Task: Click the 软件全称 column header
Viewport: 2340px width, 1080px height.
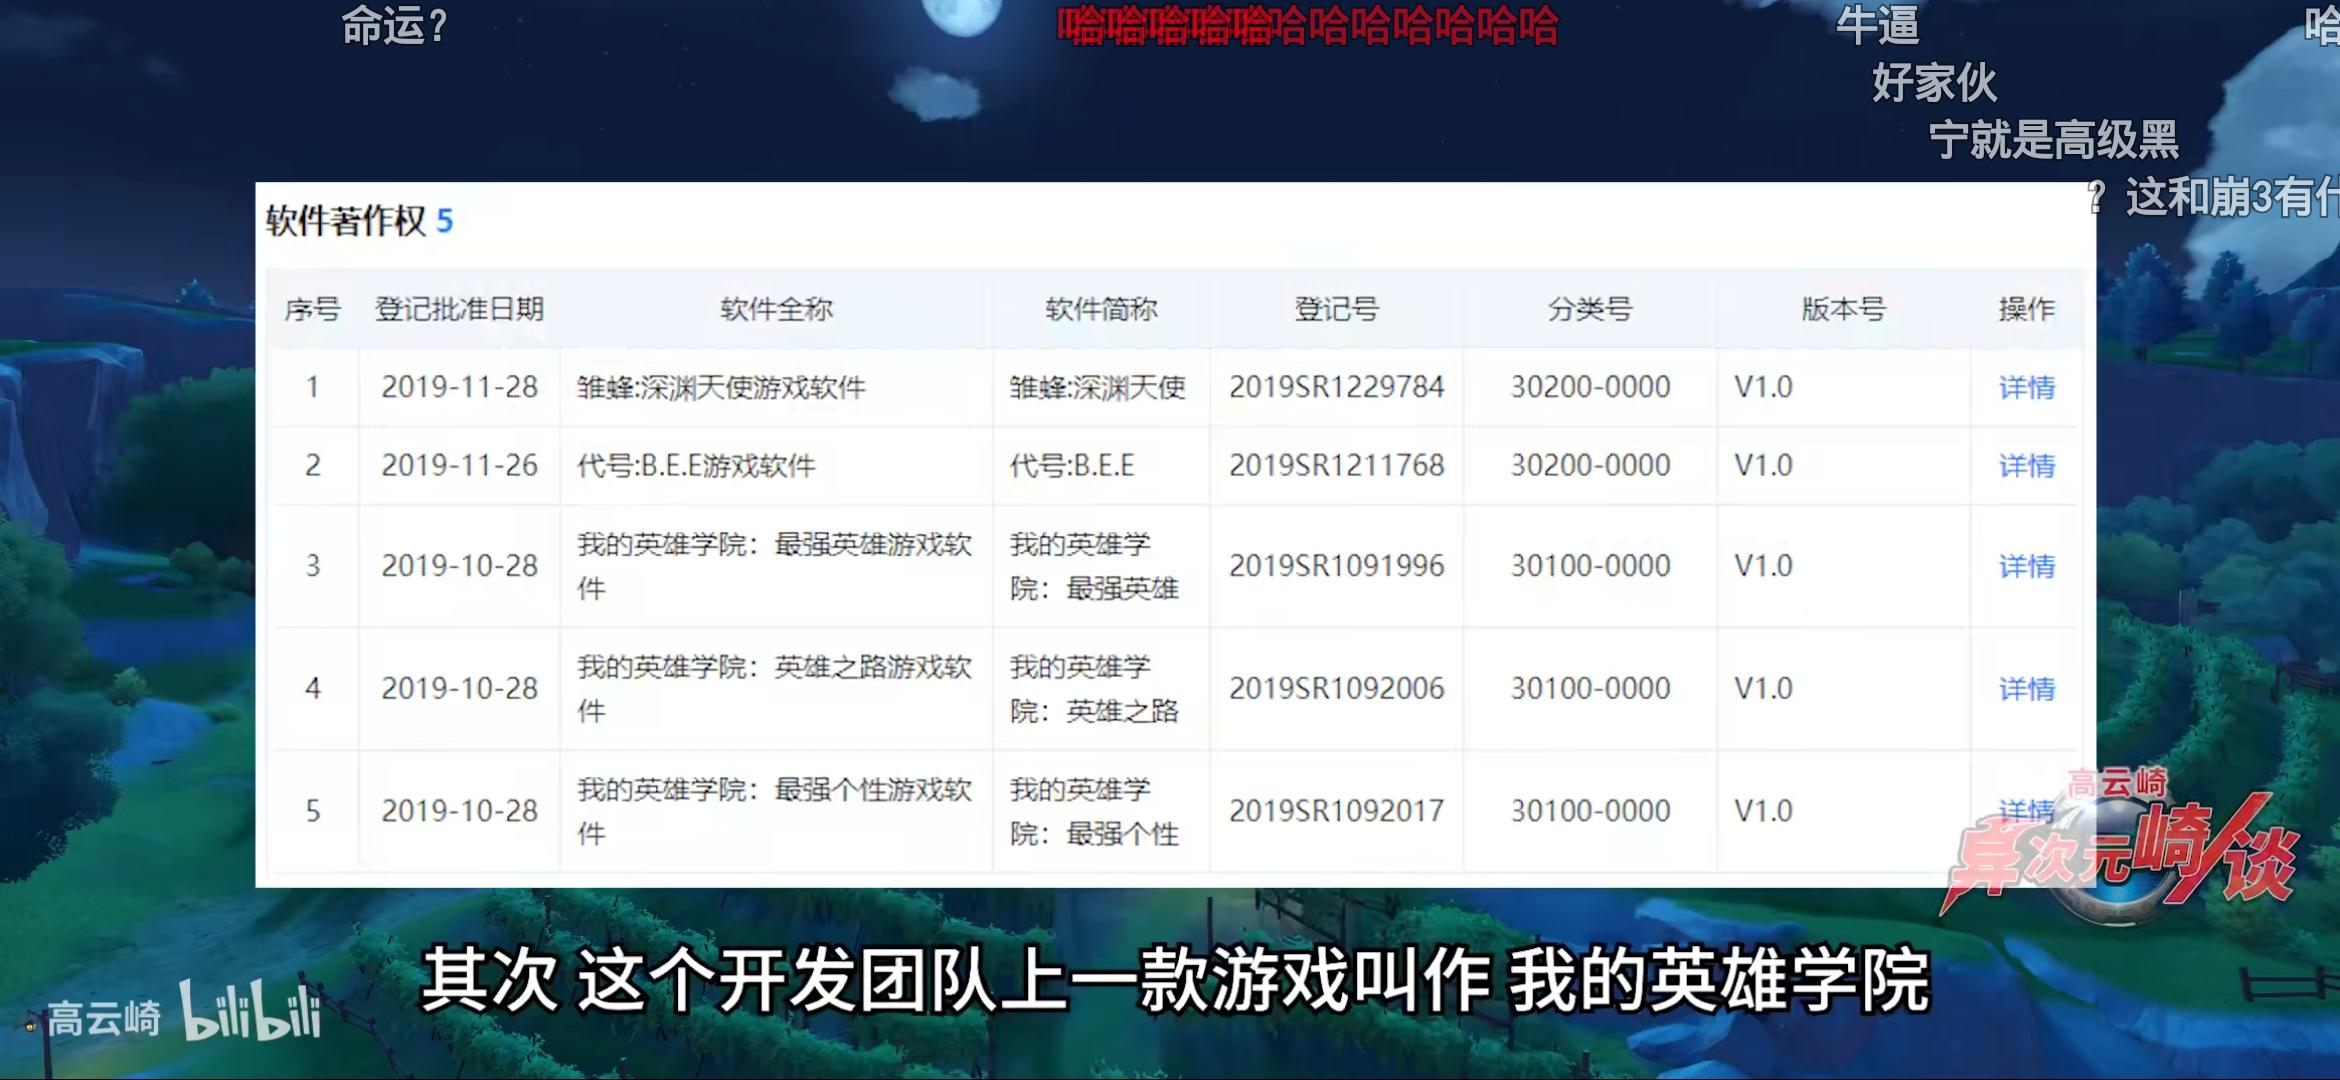Action: [x=776, y=309]
